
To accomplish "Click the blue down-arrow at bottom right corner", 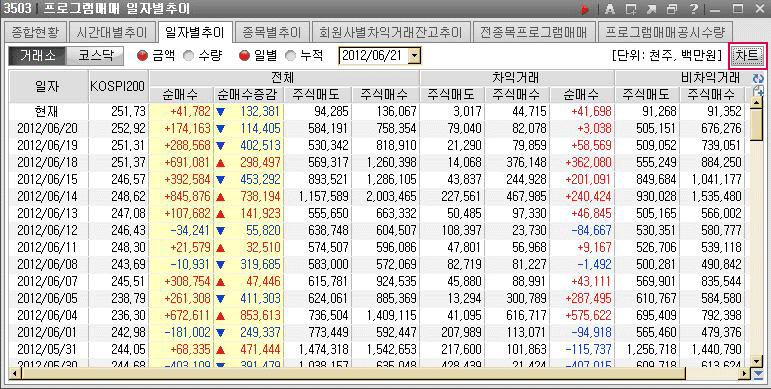I will point(758,375).
